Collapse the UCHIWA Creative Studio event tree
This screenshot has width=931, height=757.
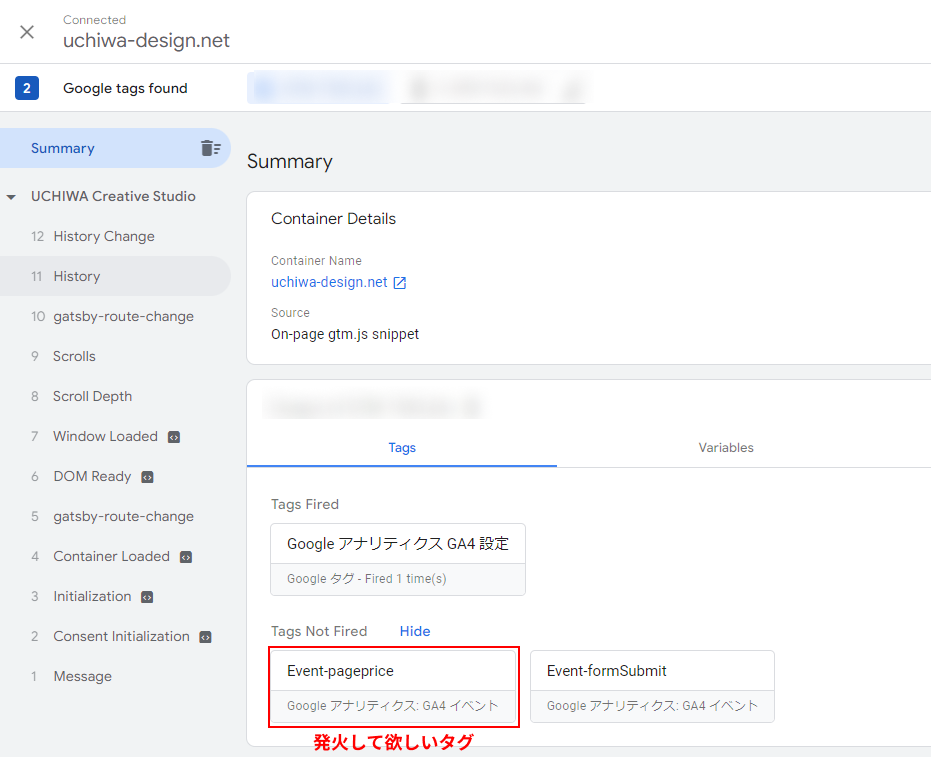click(11, 197)
